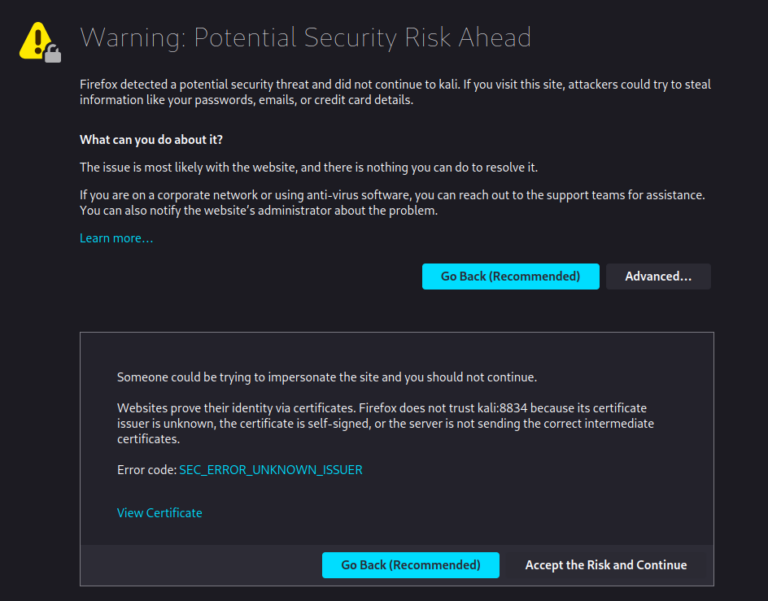The height and width of the screenshot is (601, 768).
Task: Click the 'Someone could be trying to impersonate' line
Action: [326, 377]
